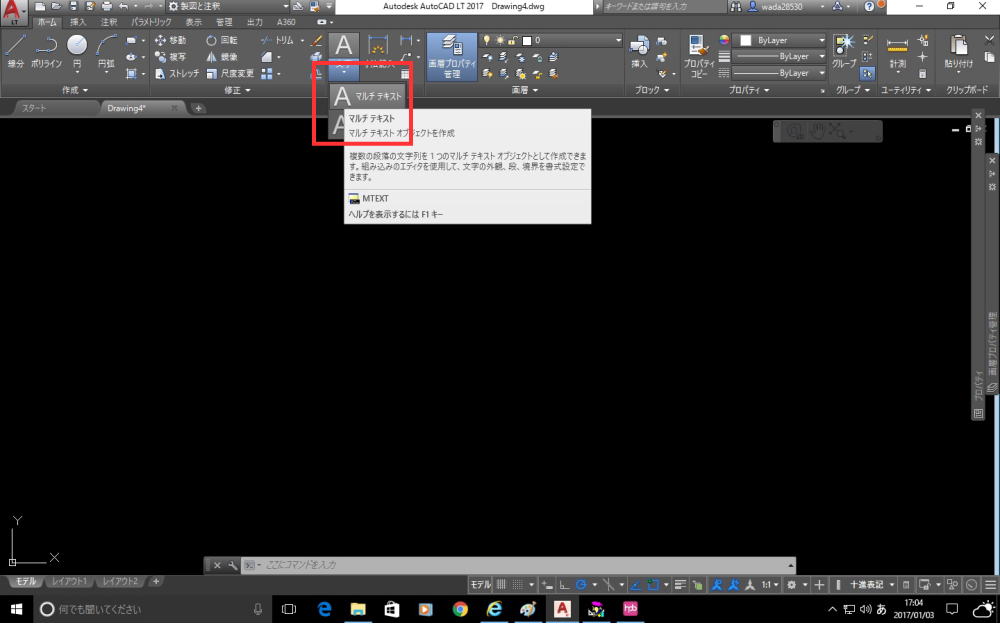Click the Save icon in quick access toolbar
1000x625 pixels.
pyautogui.click(x=74, y=6)
